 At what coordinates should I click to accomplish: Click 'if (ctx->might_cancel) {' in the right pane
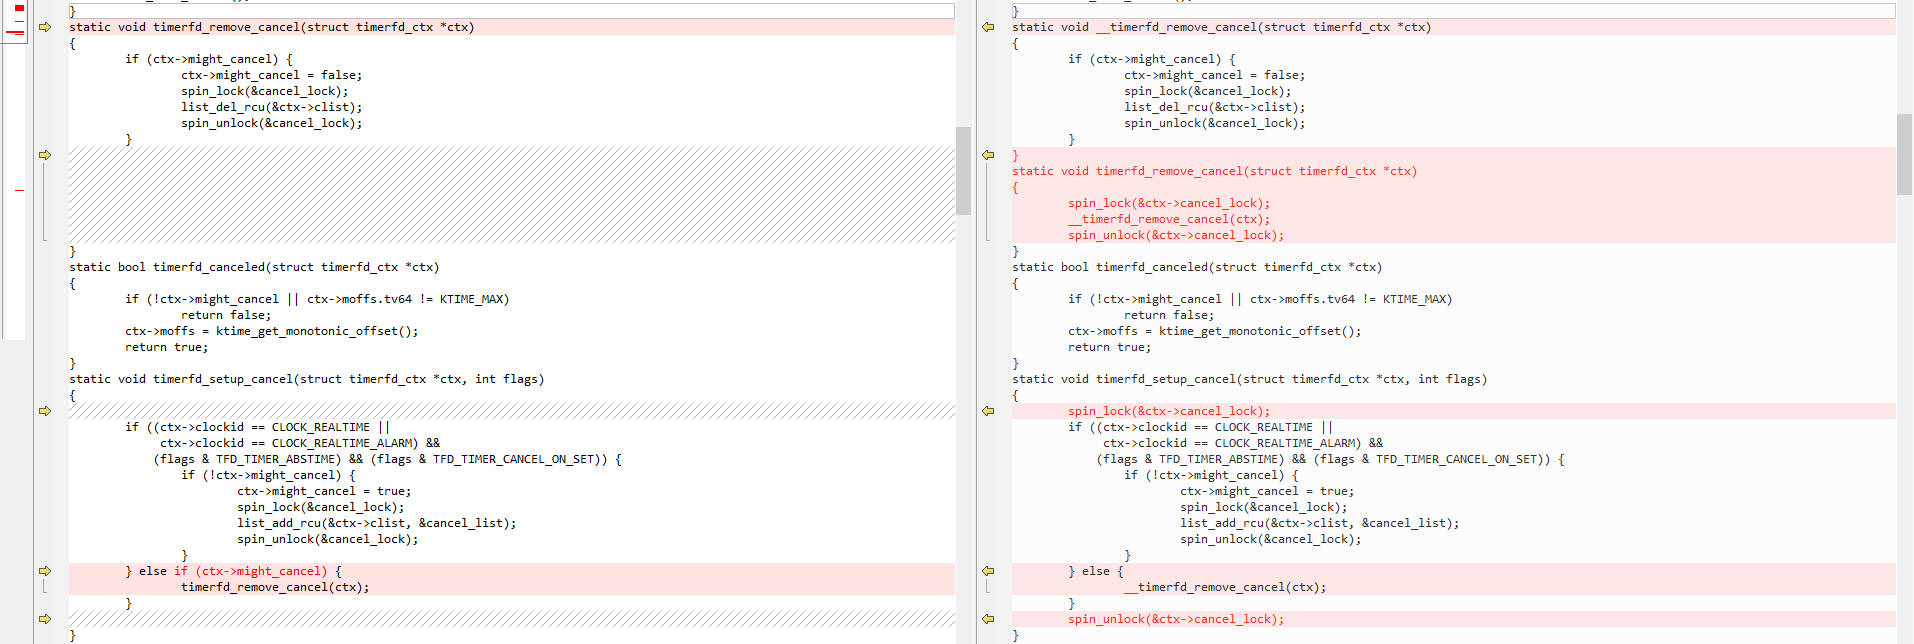click(1151, 59)
